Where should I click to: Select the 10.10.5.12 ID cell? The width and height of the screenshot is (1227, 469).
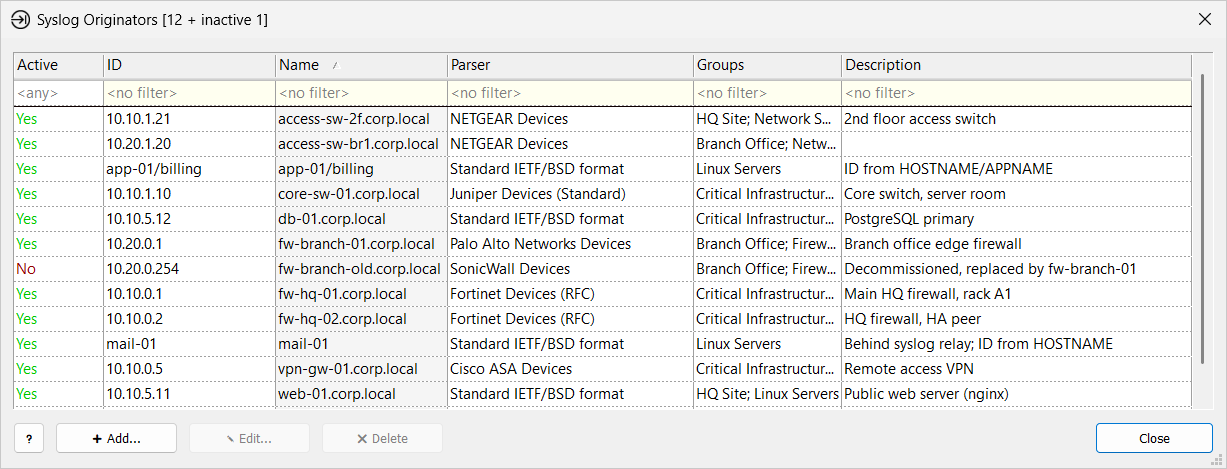tap(189, 219)
